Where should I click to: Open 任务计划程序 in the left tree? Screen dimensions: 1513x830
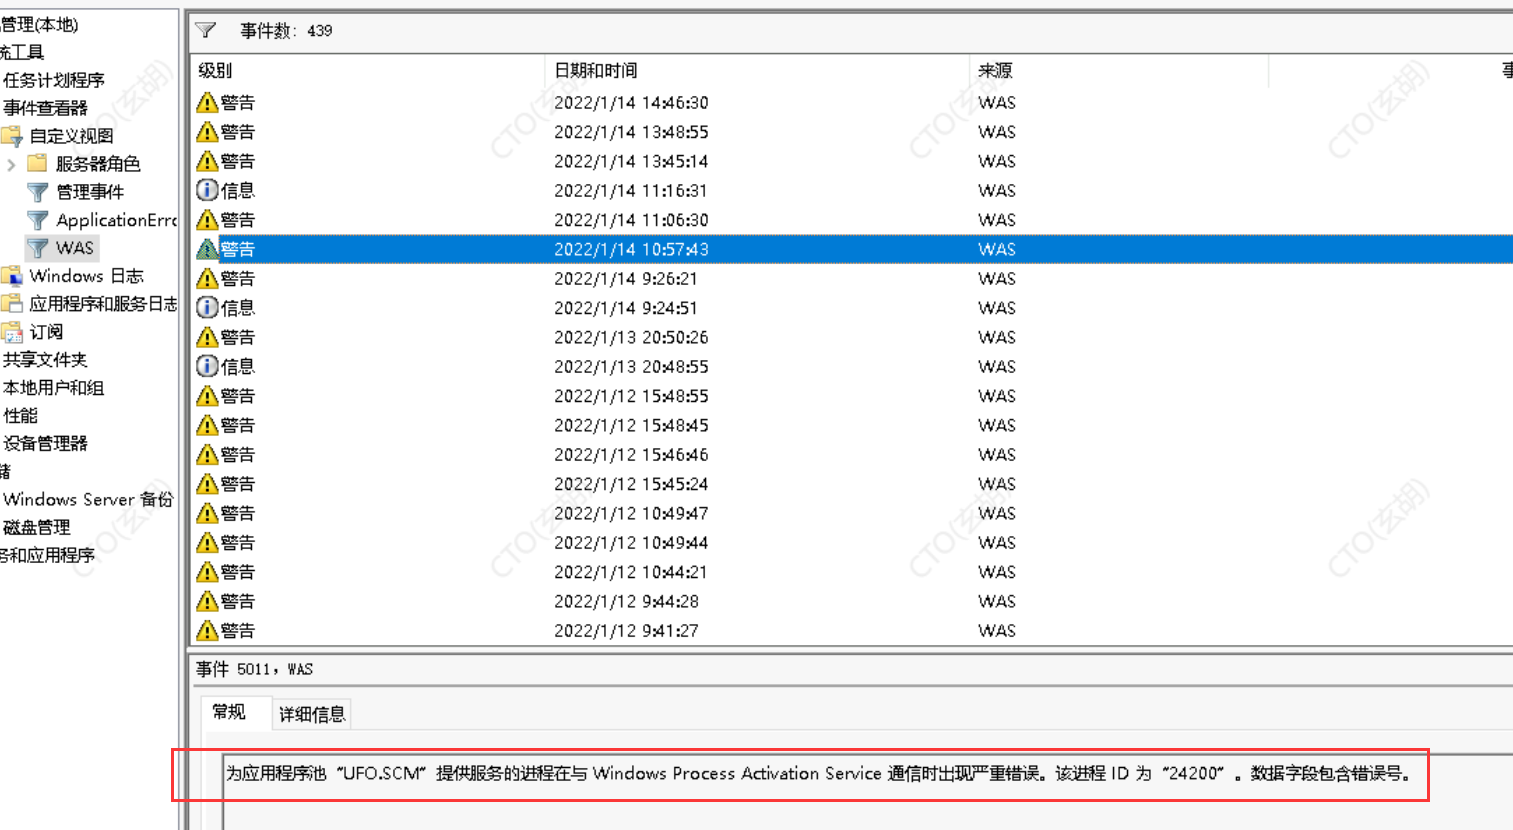(x=54, y=80)
